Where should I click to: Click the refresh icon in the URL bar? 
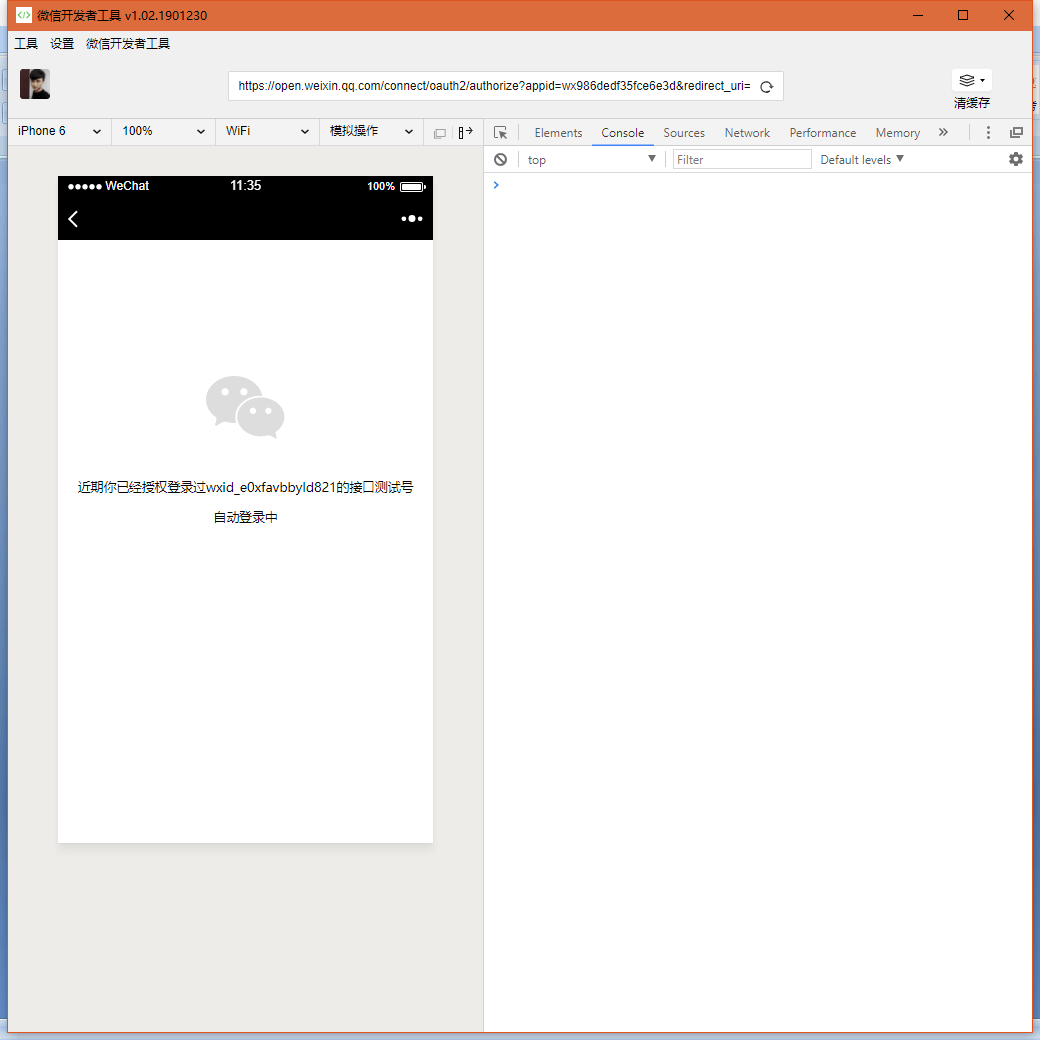tap(766, 87)
